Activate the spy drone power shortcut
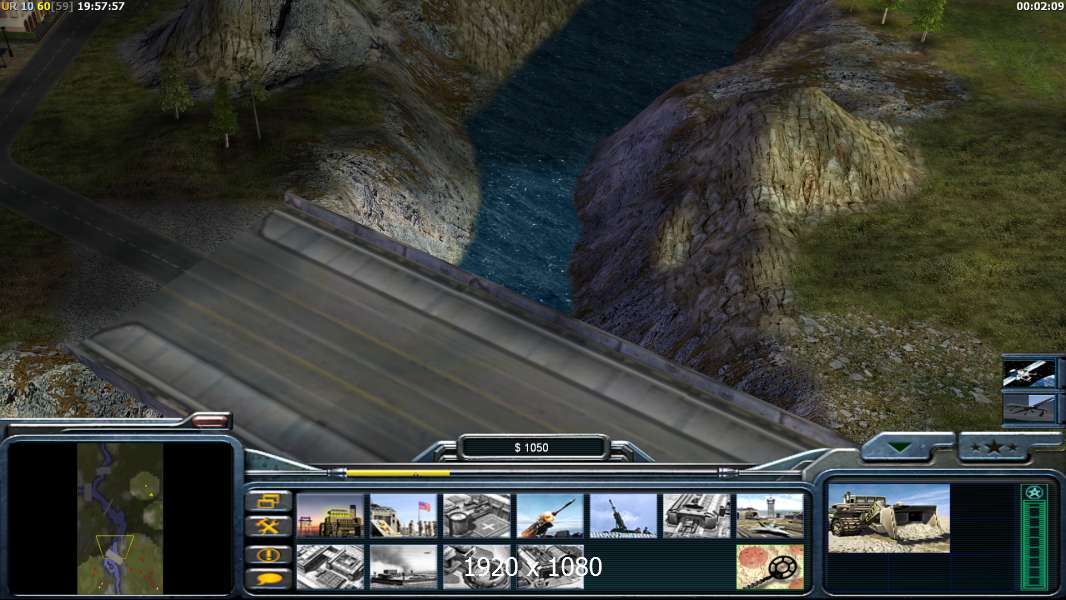Screen dimensions: 1066x600 click(1029, 408)
